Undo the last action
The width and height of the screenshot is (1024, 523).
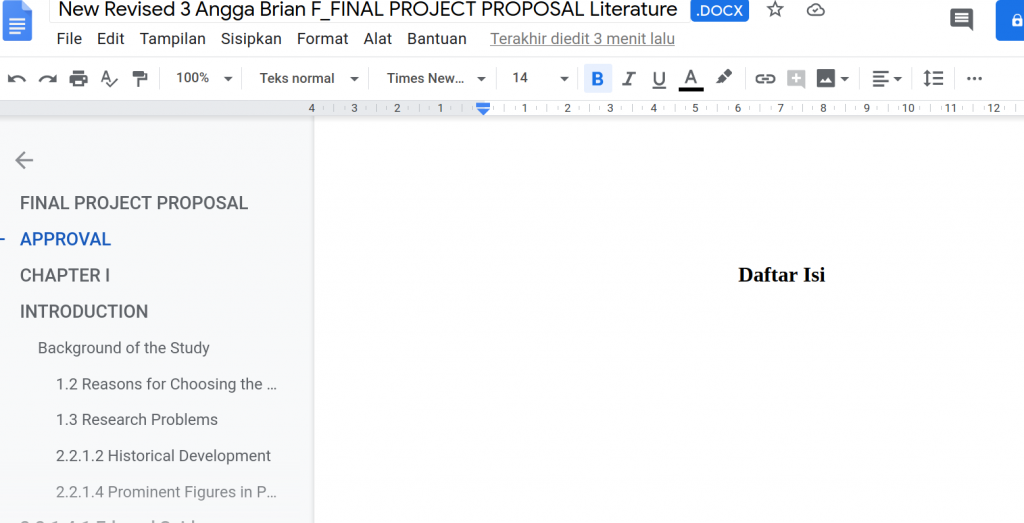point(17,78)
